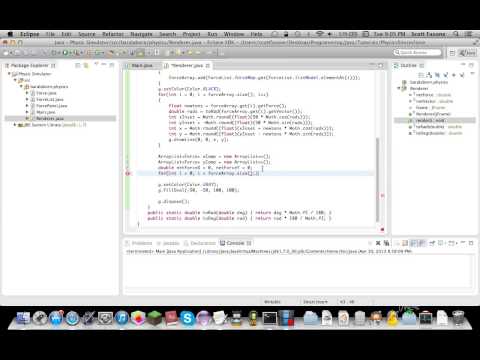Click Remove Launch X icon in Console
The height and width of the screenshot is (360, 480).
pos(378,243)
